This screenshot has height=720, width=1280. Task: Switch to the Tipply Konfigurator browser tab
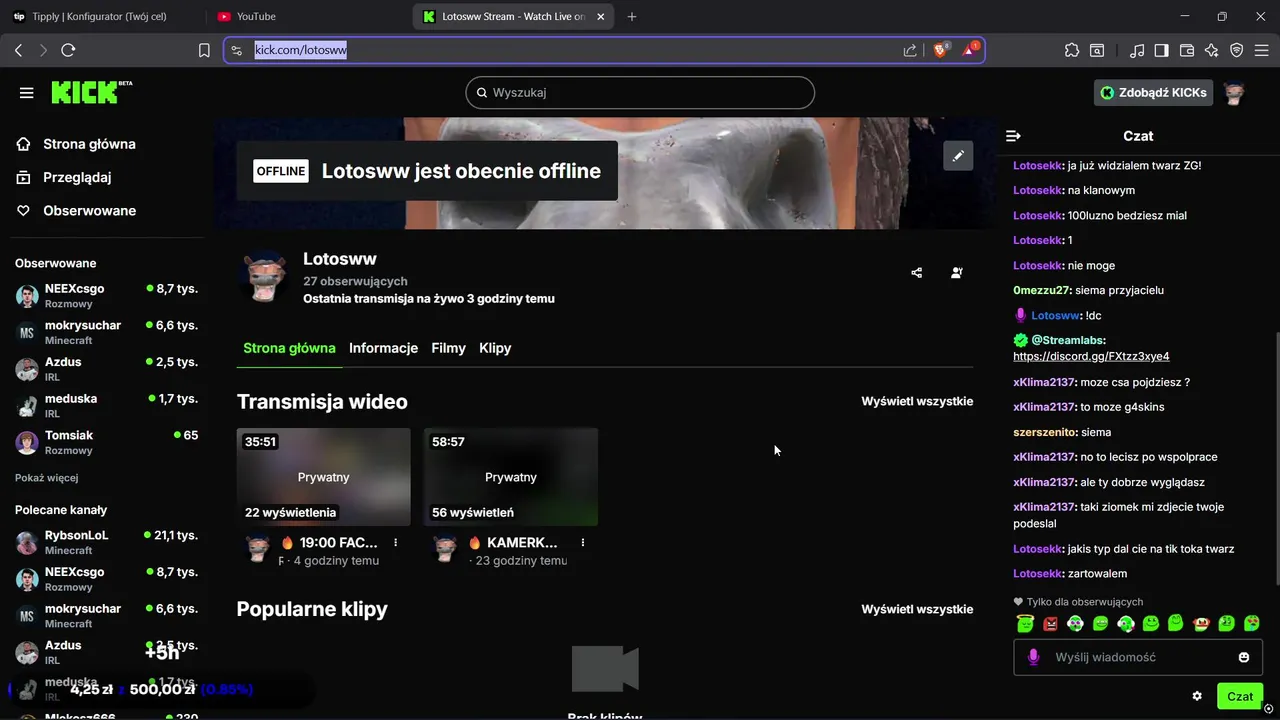click(100, 16)
